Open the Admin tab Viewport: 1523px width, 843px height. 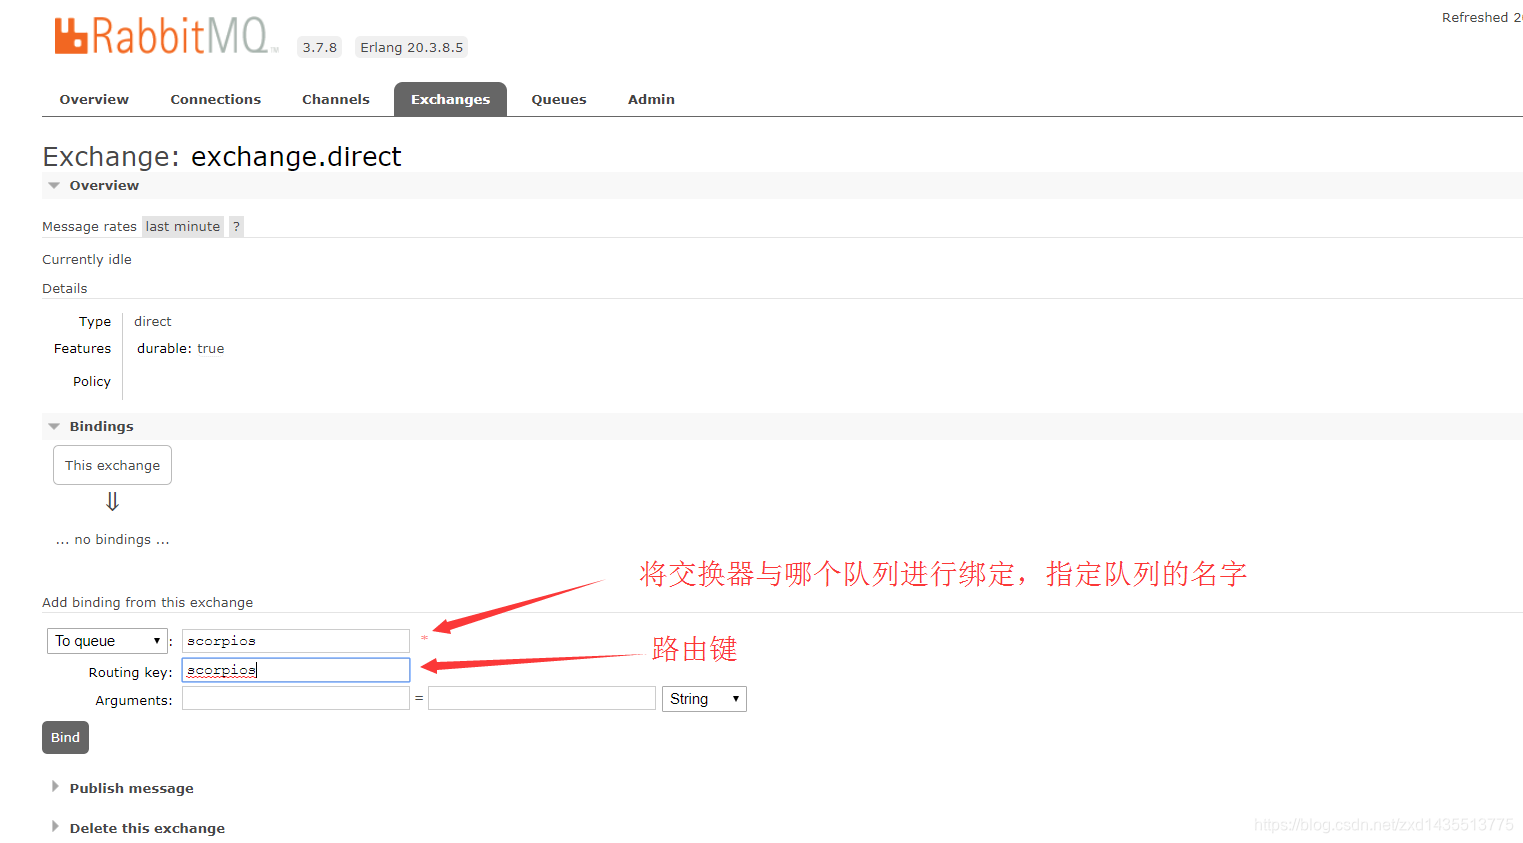coord(651,99)
